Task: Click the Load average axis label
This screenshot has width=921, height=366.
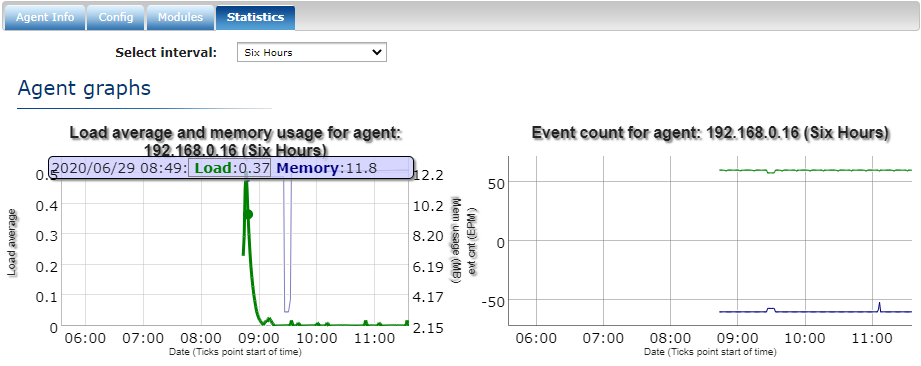Action: [x=11, y=242]
